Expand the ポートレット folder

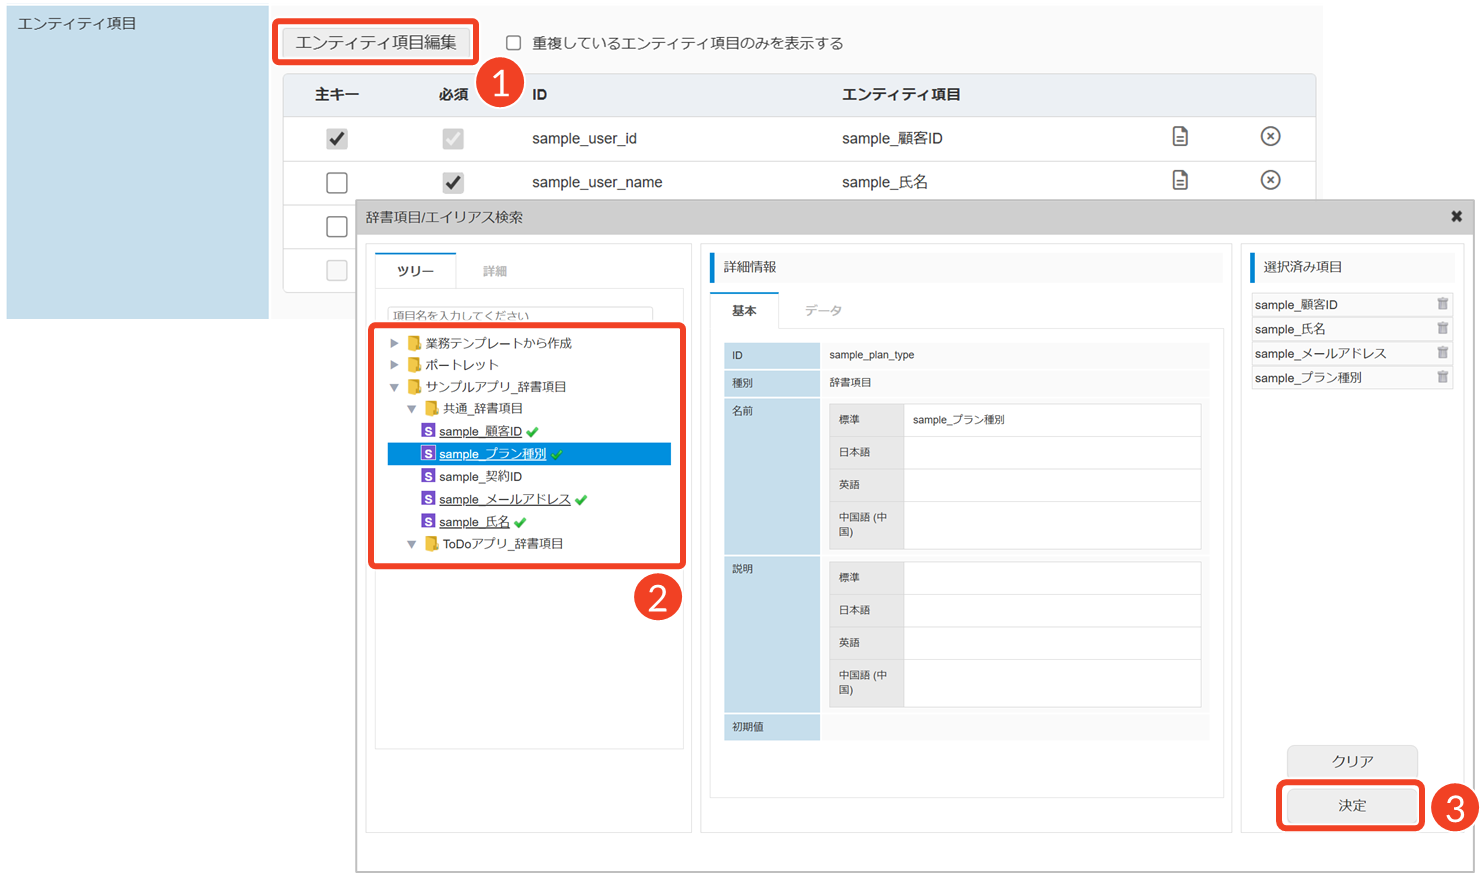click(x=394, y=365)
